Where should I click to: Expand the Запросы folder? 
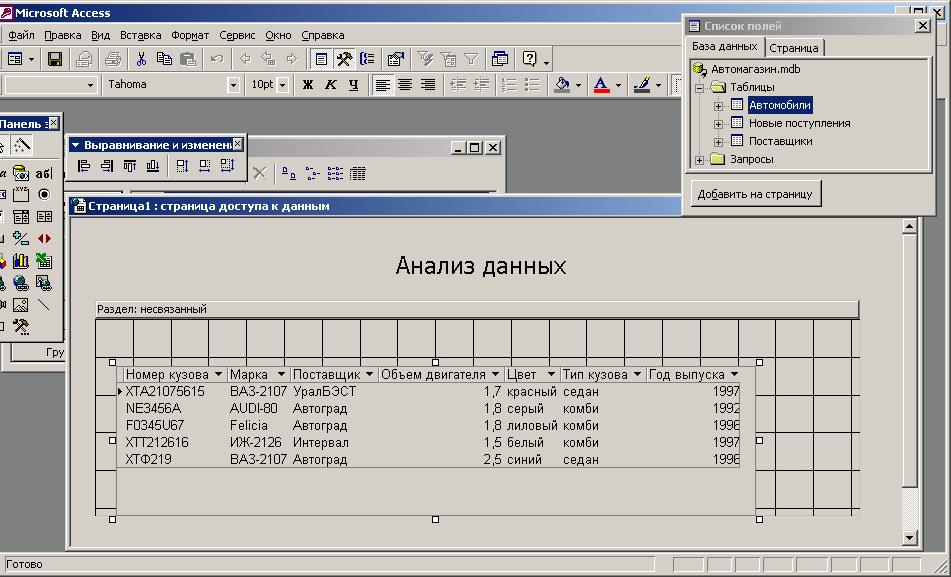pos(699,160)
